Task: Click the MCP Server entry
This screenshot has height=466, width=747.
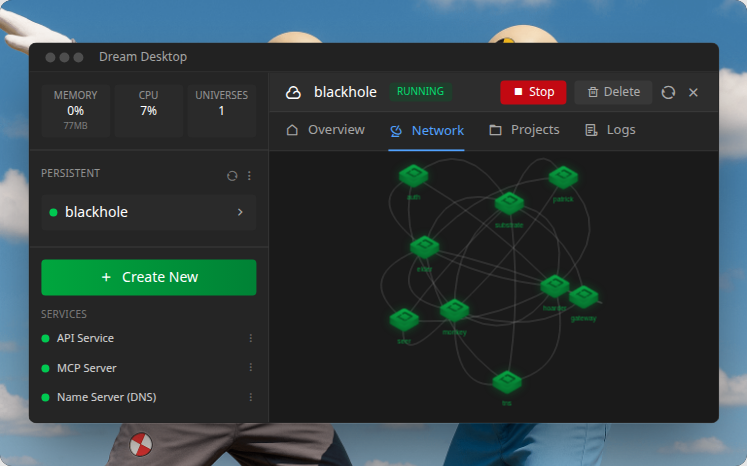Action: click(86, 368)
